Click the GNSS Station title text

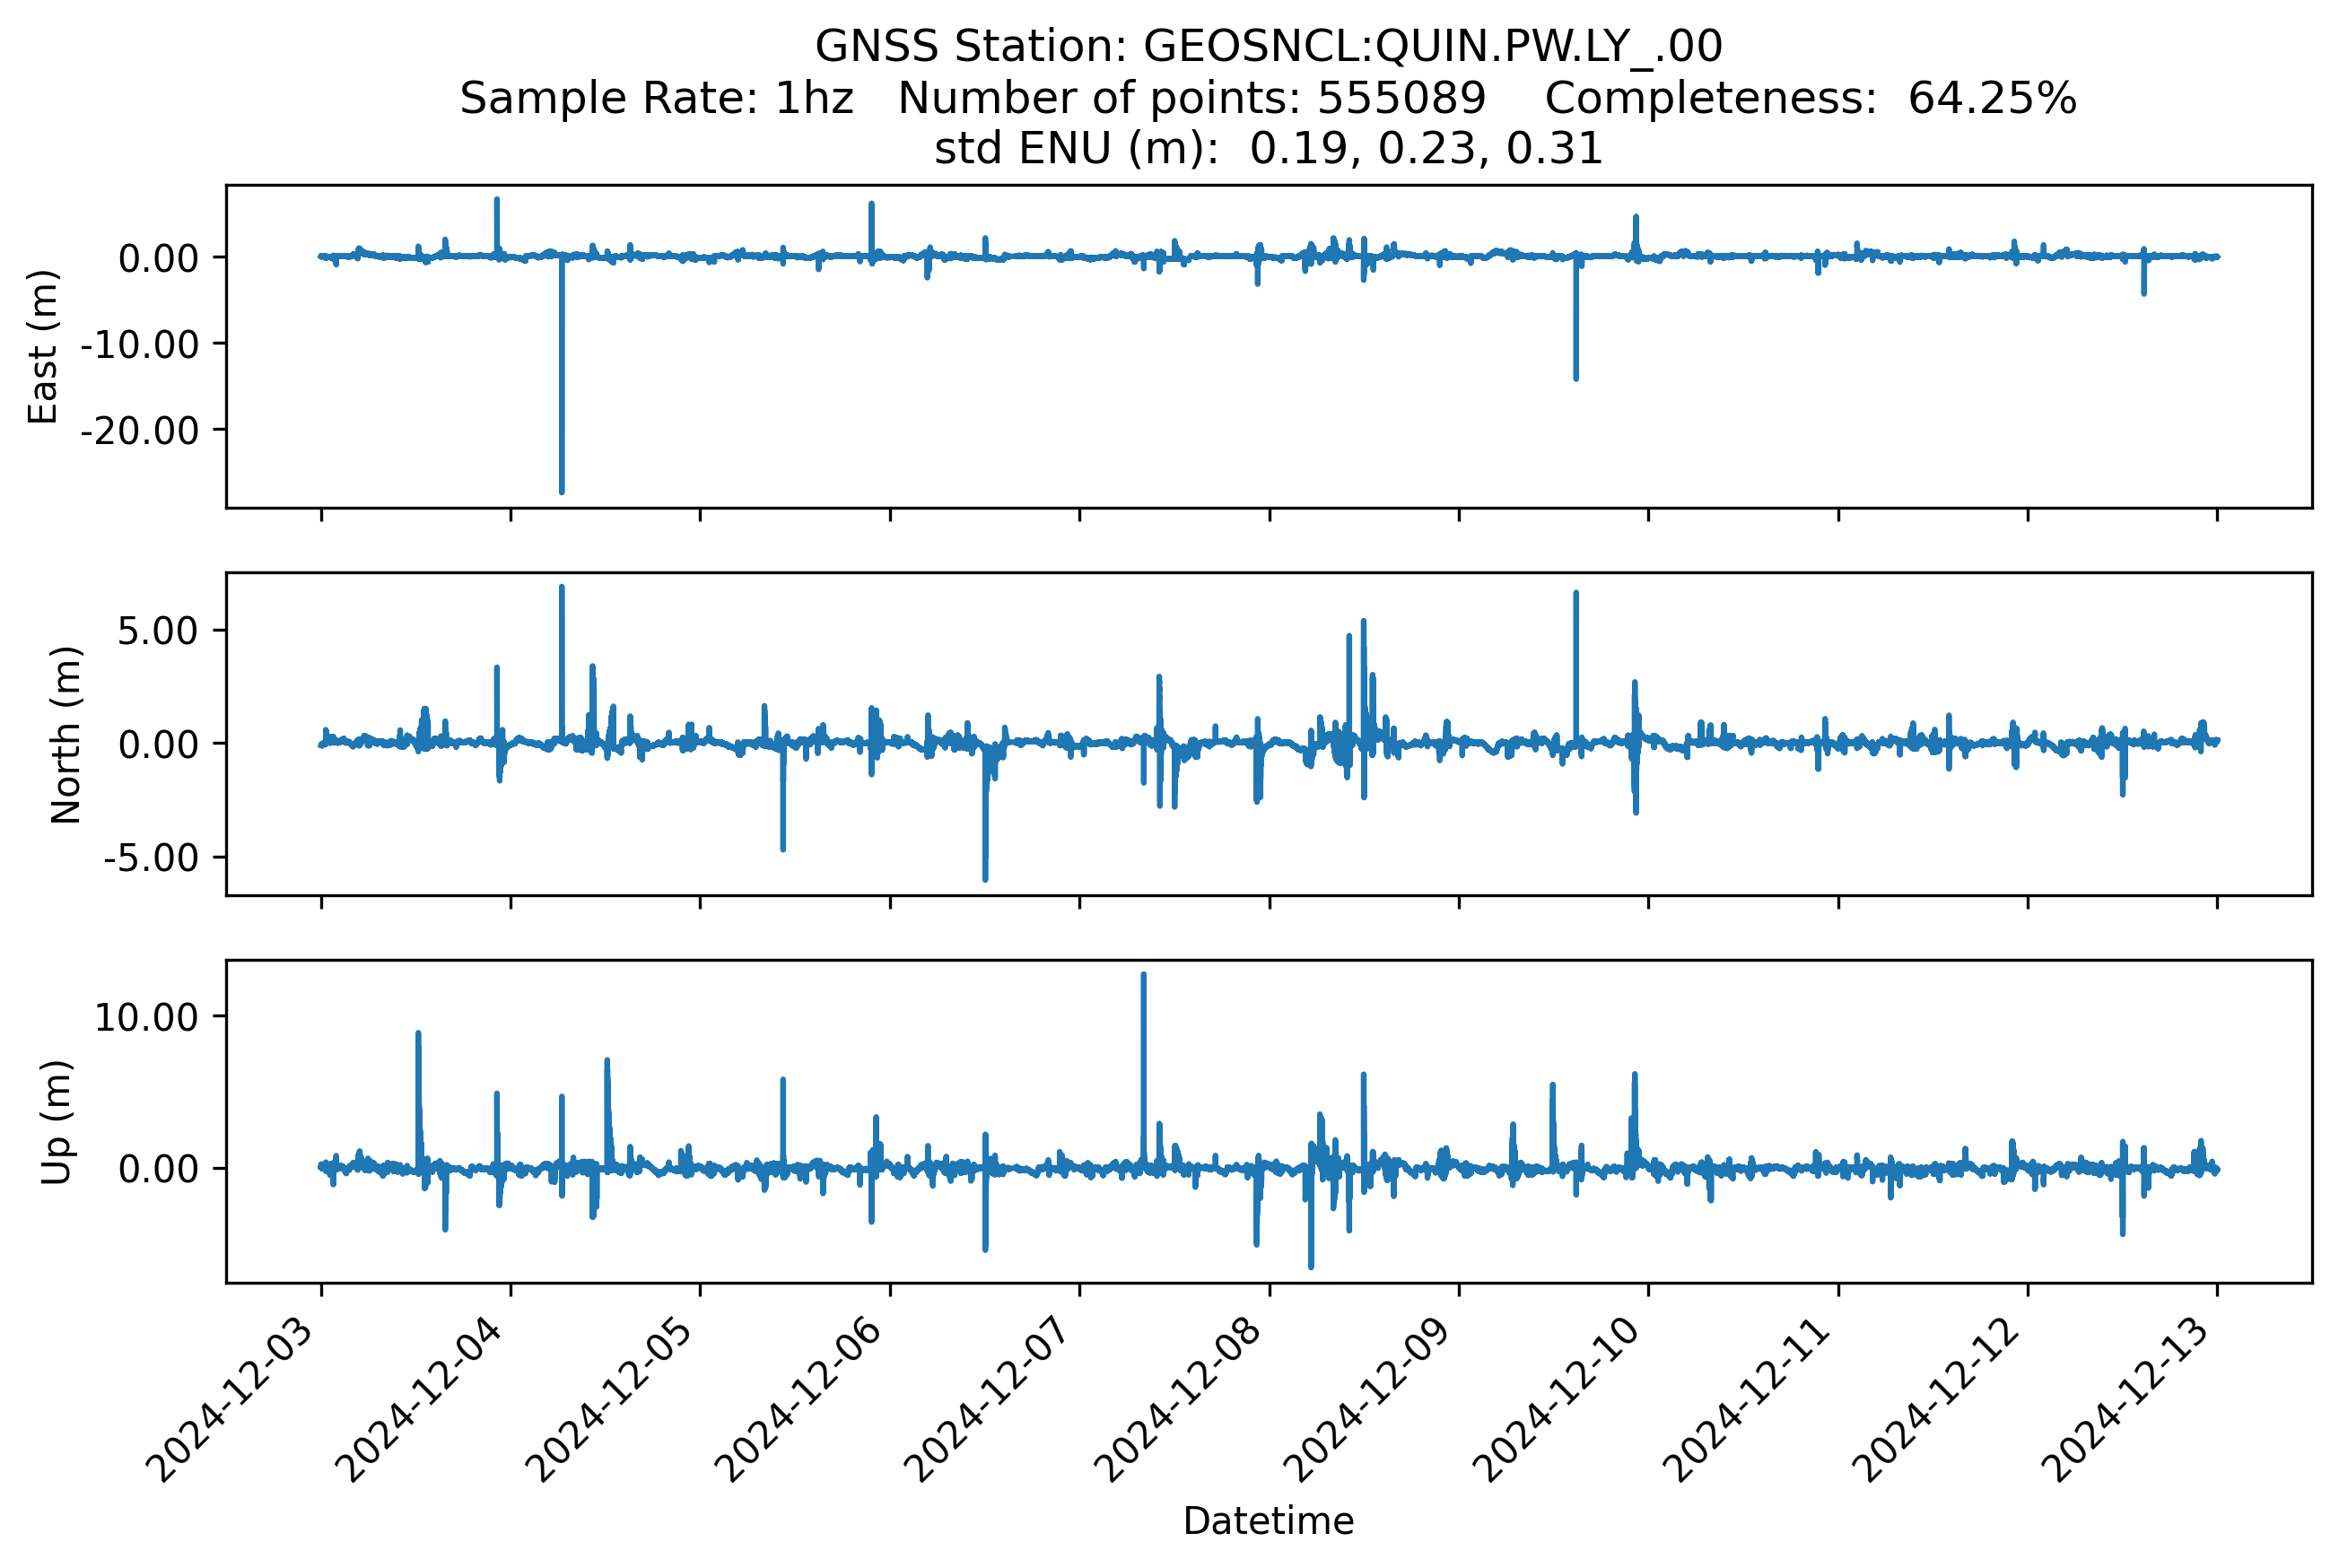[1268, 47]
